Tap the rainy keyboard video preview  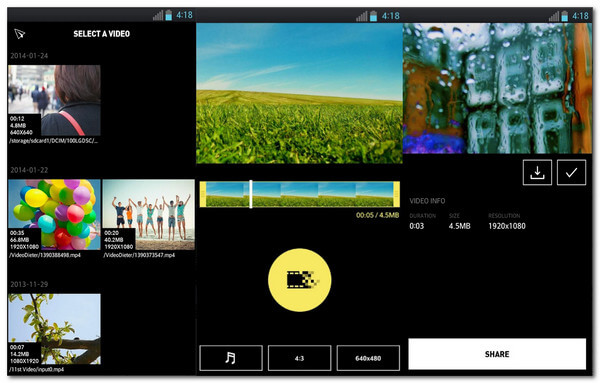pyautogui.click(x=497, y=88)
